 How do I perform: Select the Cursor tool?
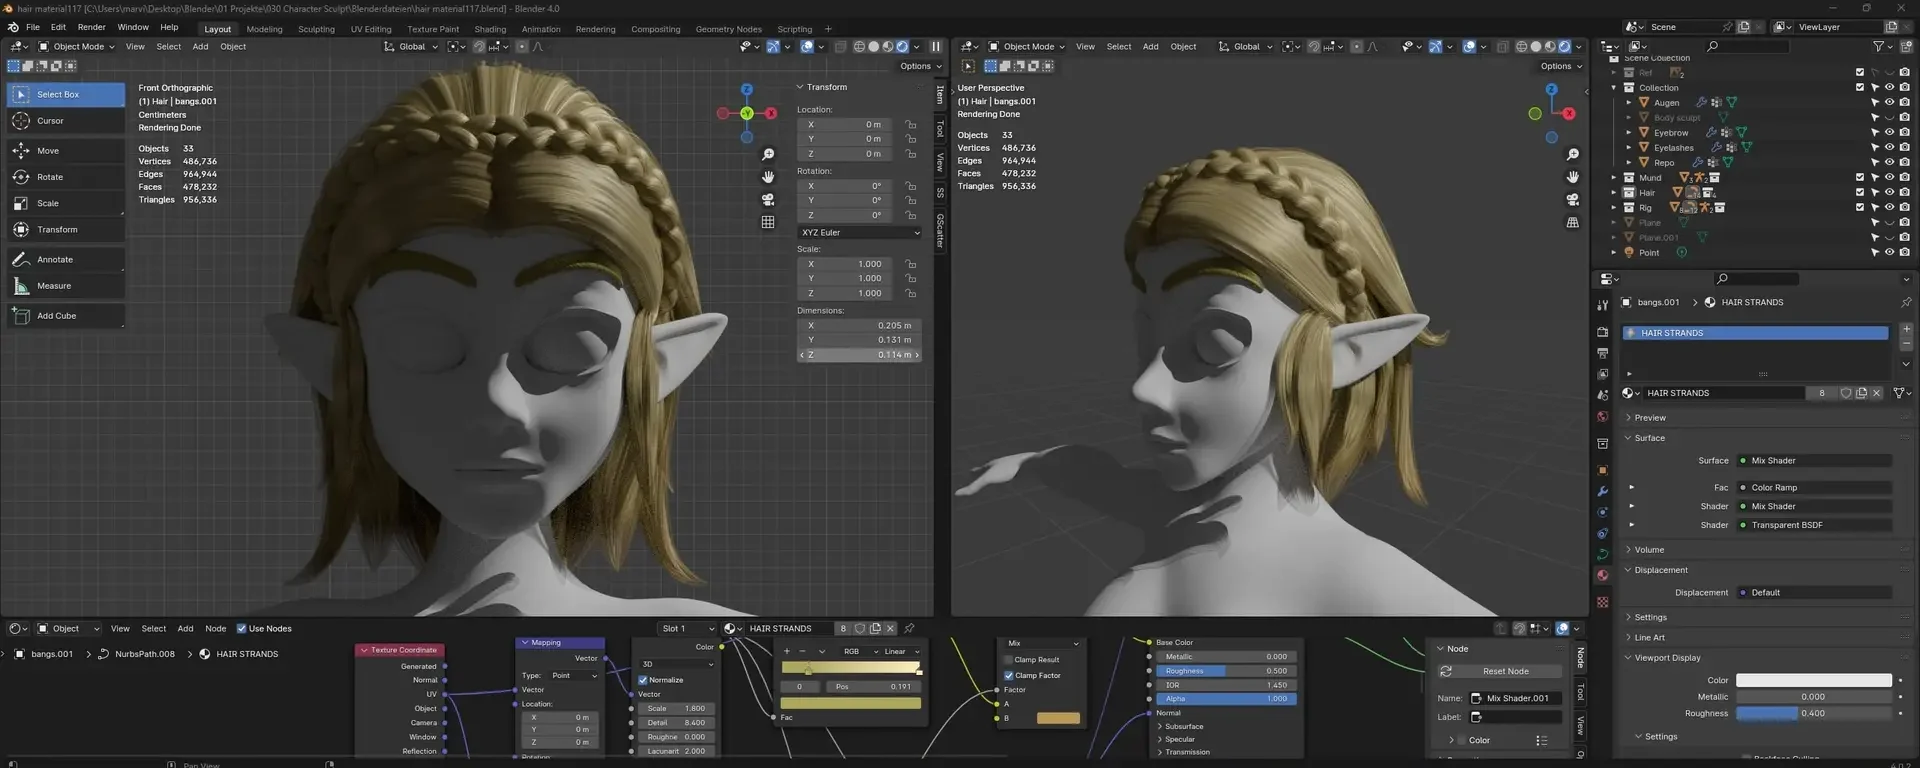pyautogui.click(x=50, y=121)
